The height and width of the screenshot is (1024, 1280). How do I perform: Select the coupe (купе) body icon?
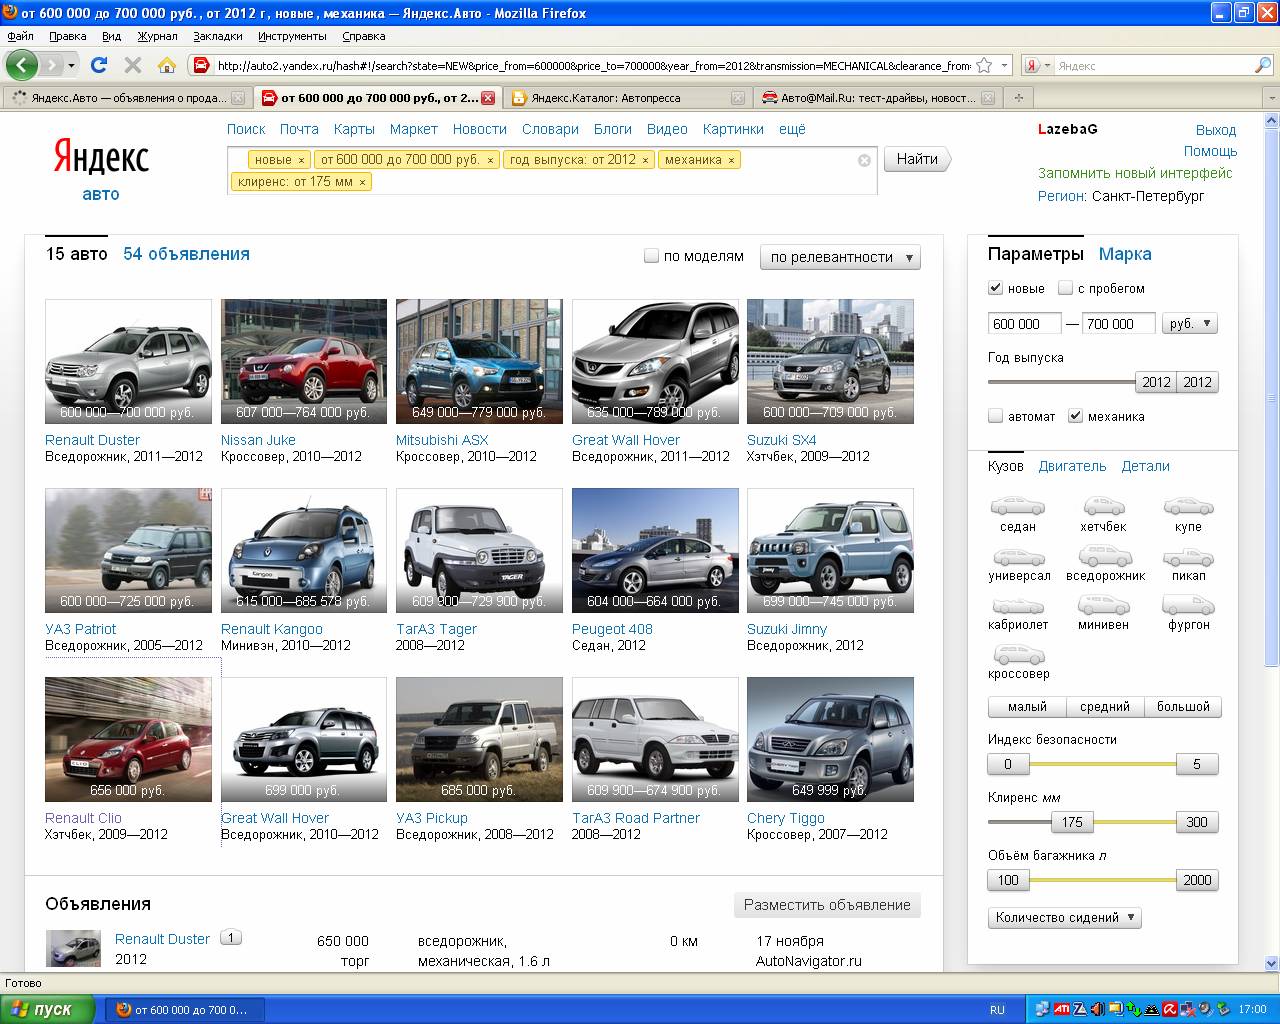tap(1188, 506)
